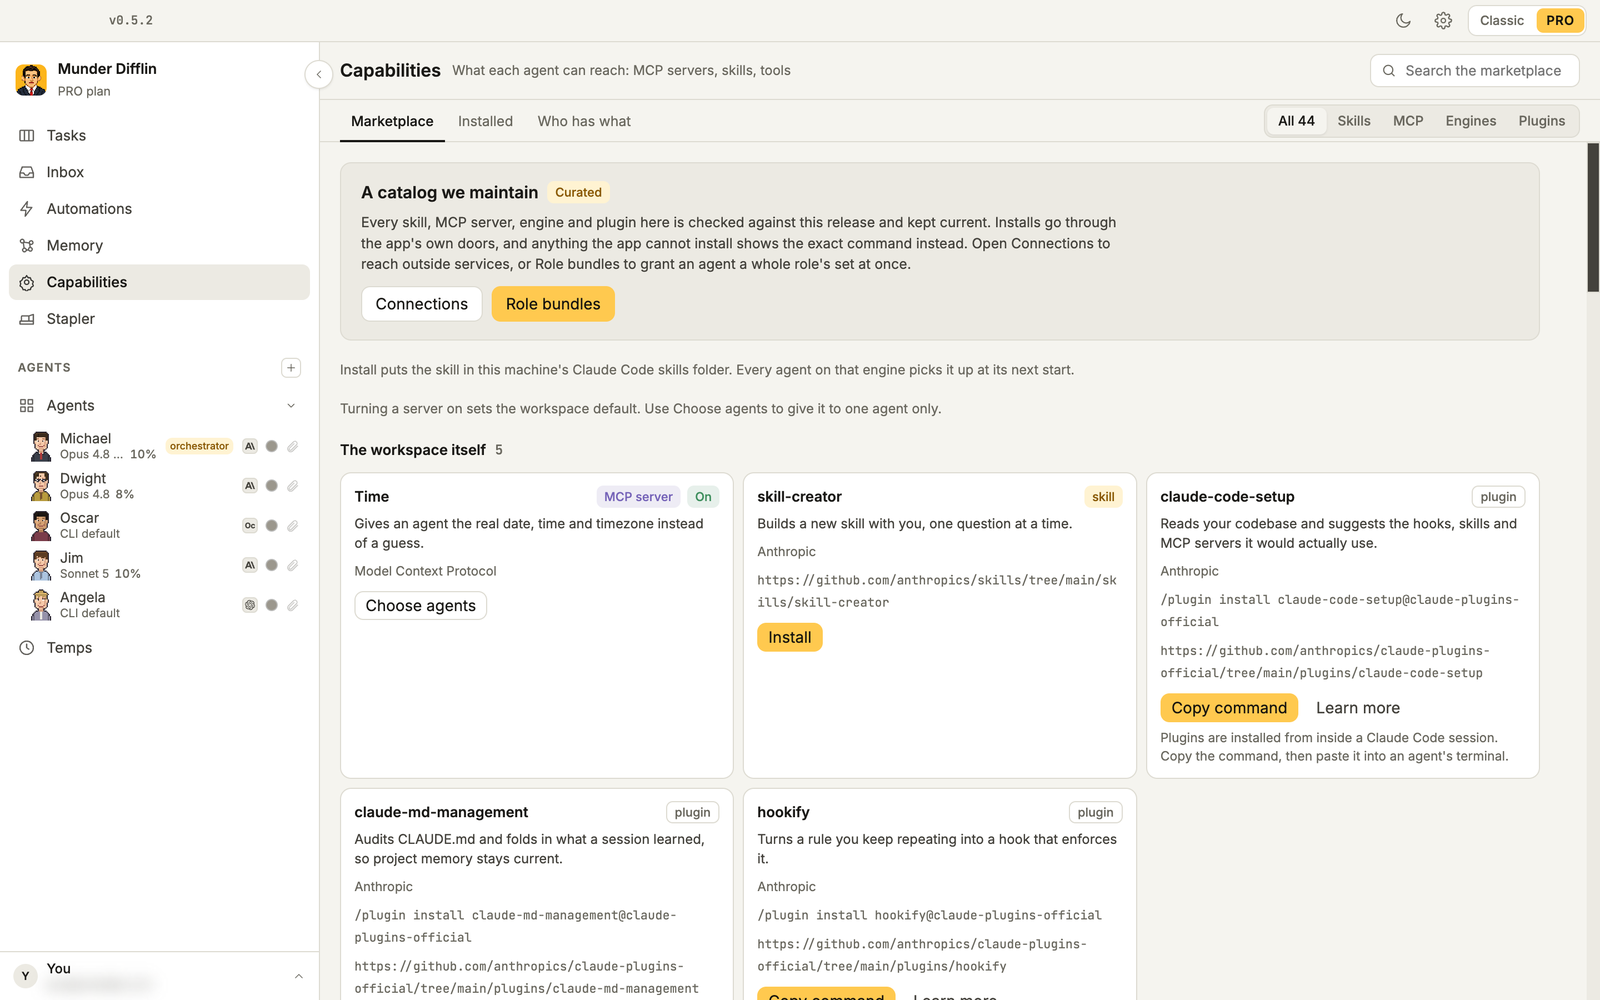1600x1000 pixels.
Task: Select the Dwight agent row
Action: click(160, 486)
